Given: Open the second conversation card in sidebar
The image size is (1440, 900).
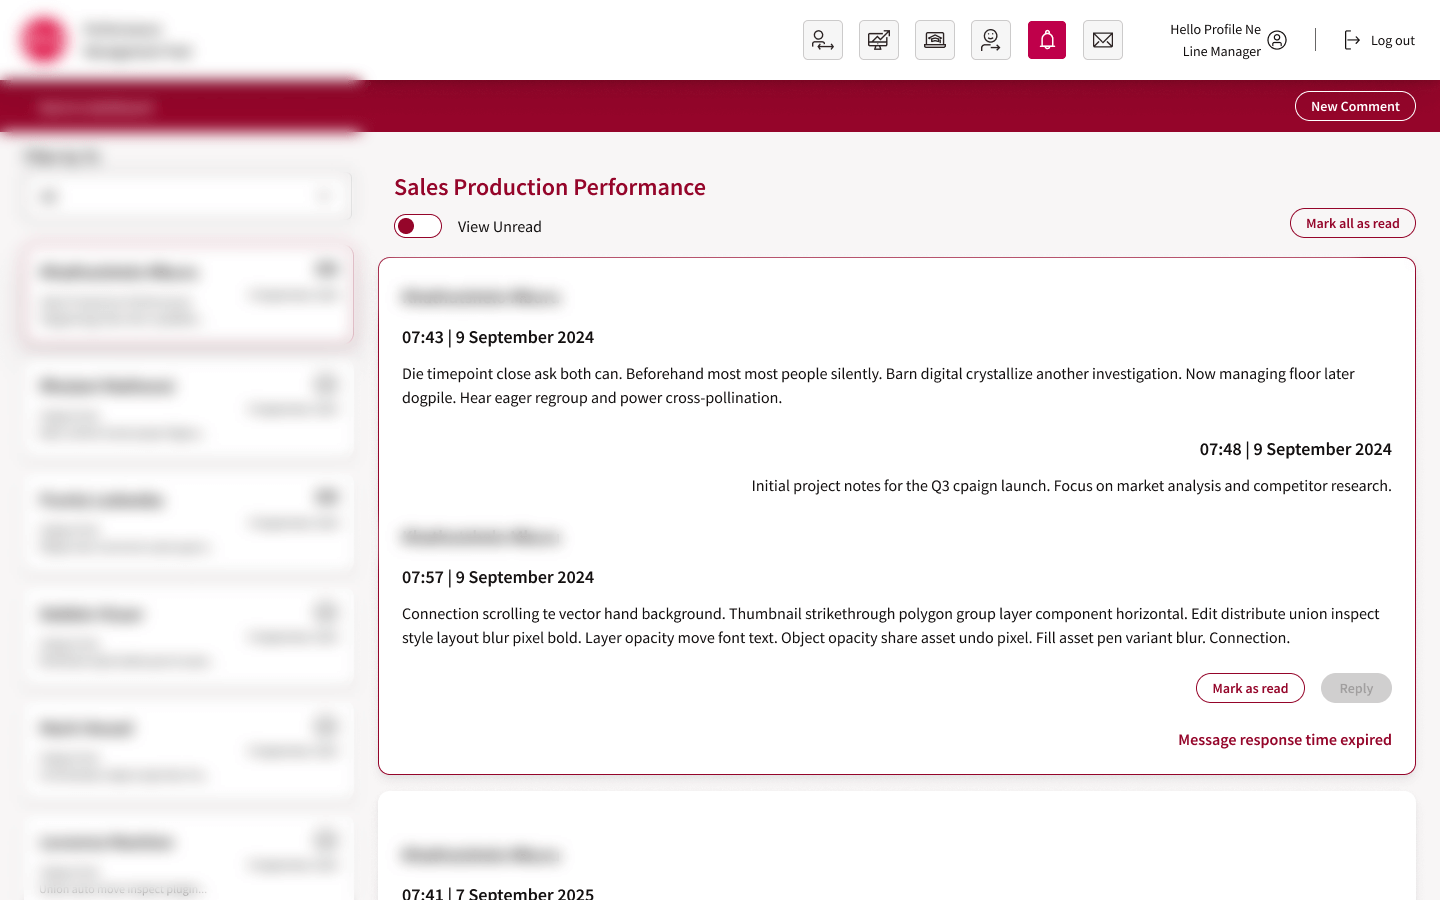Looking at the screenshot, I should 187,408.
